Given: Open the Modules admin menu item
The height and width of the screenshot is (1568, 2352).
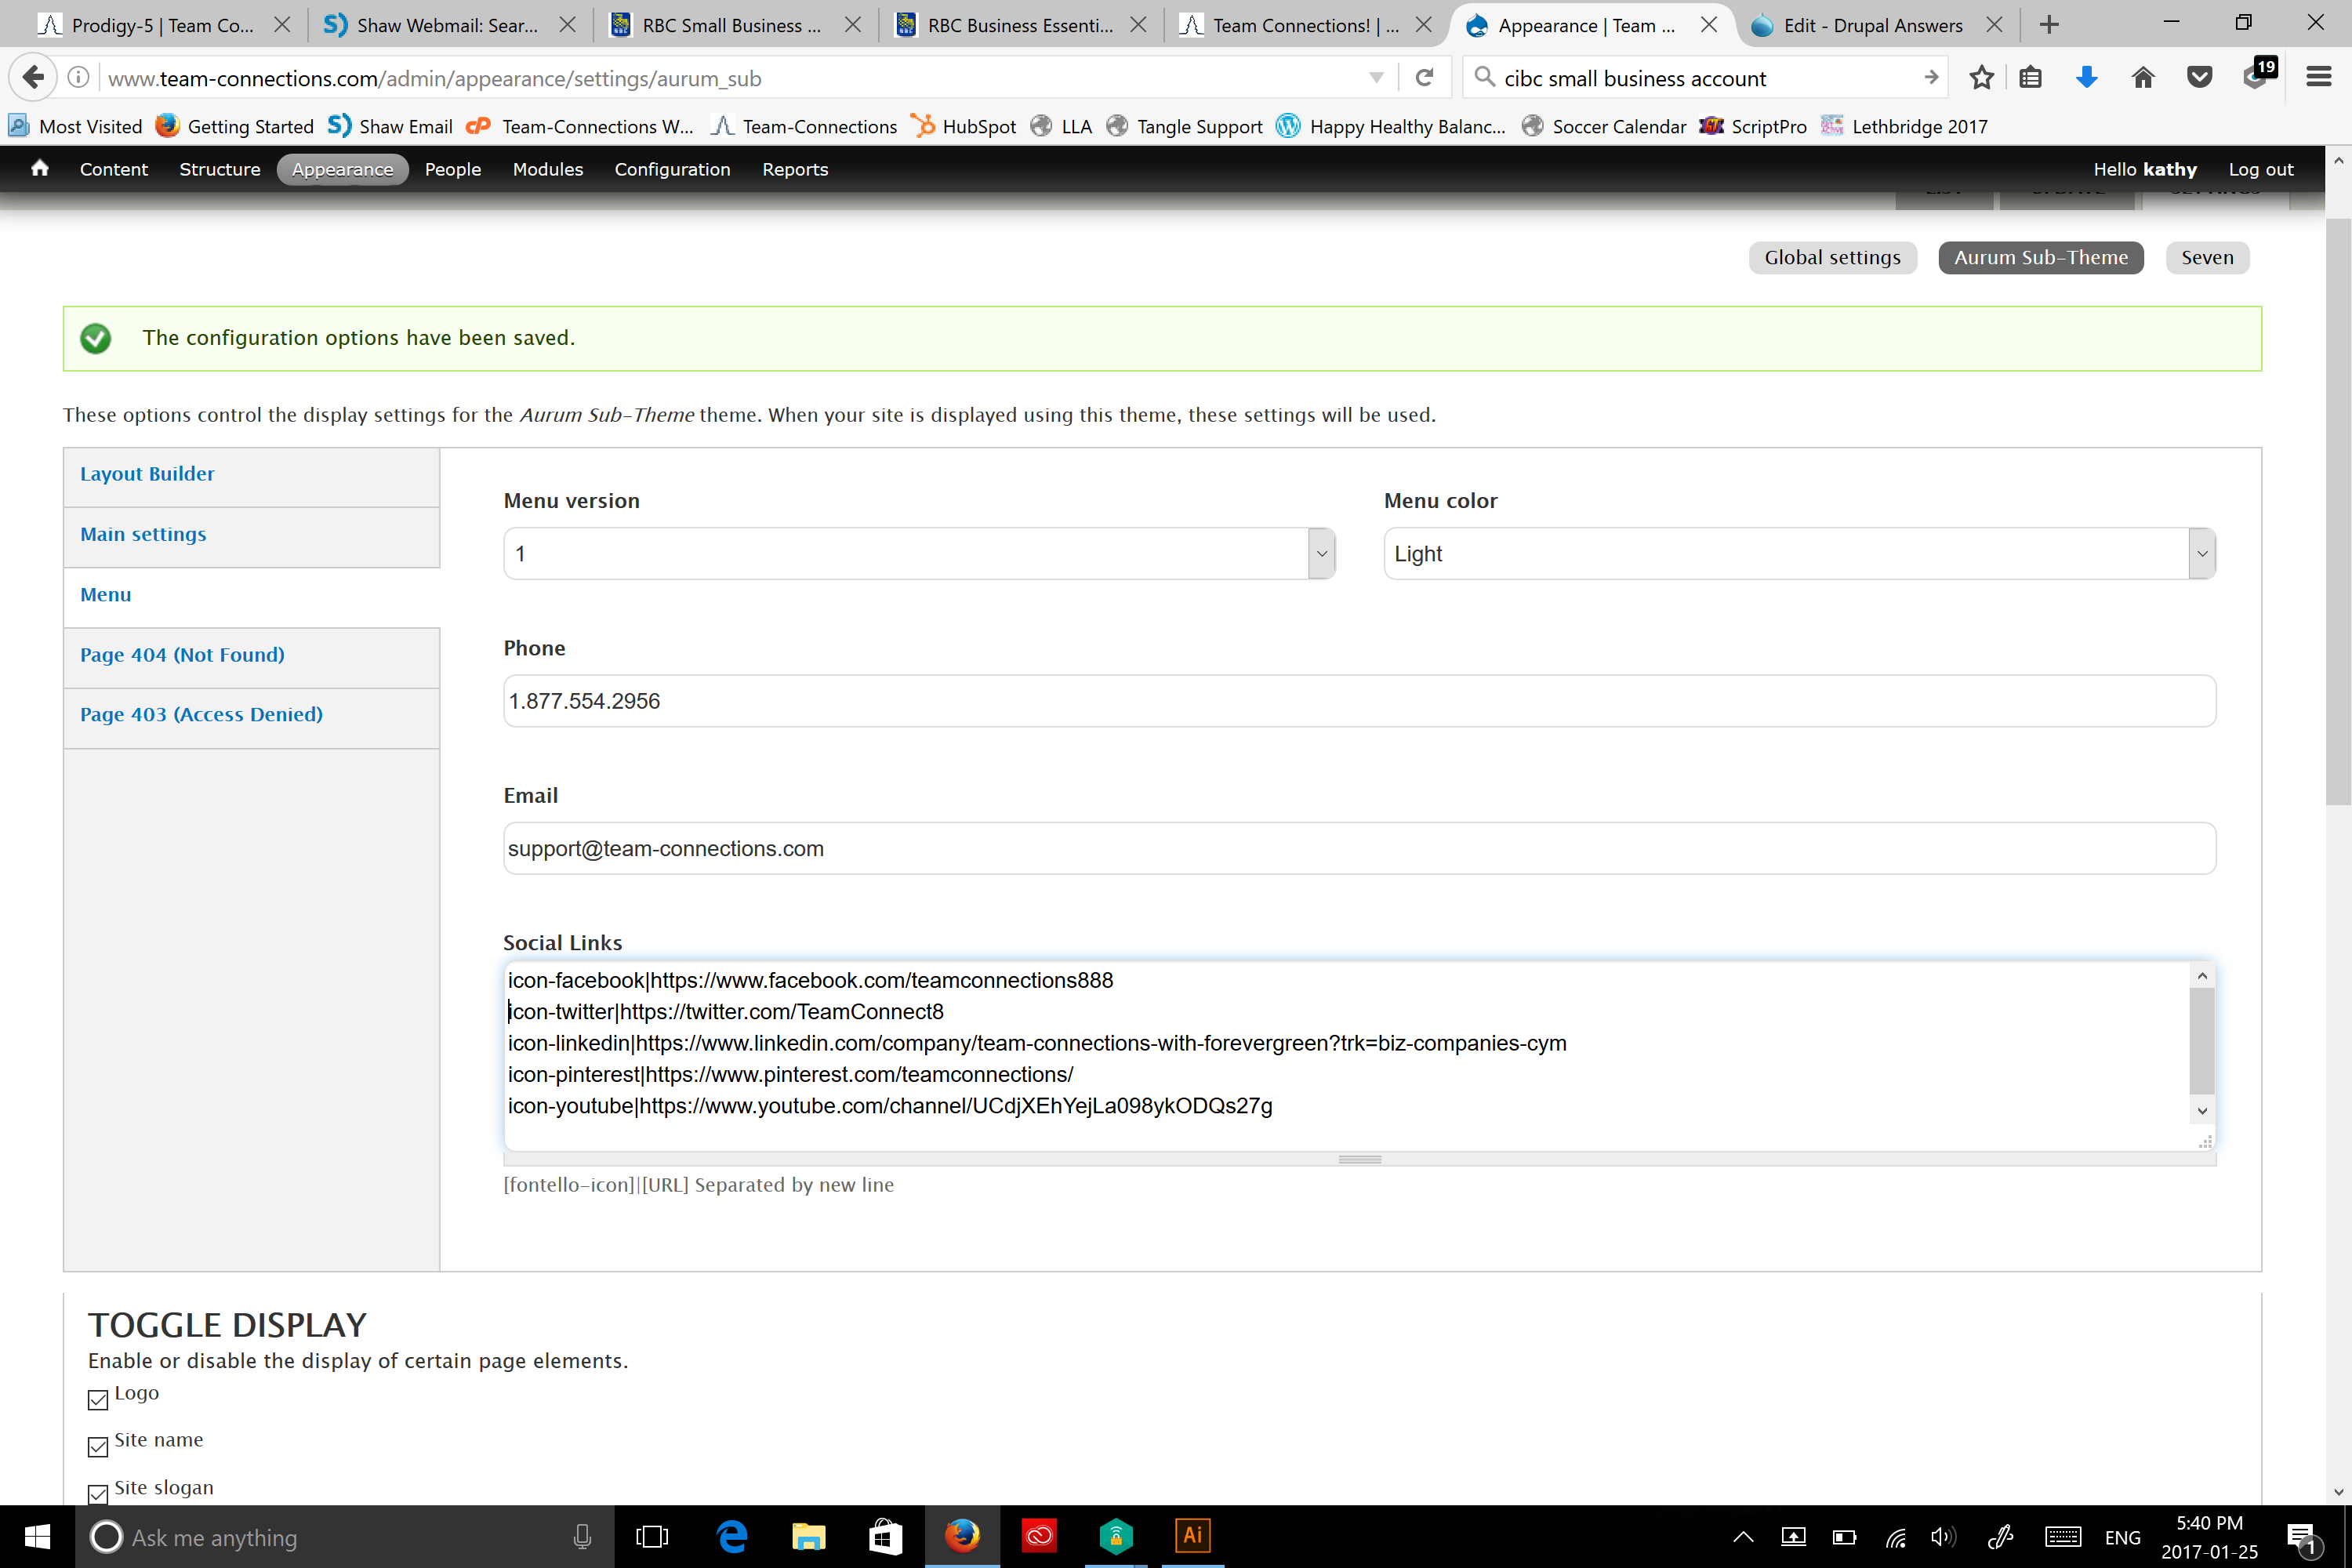Looking at the screenshot, I should tap(547, 169).
